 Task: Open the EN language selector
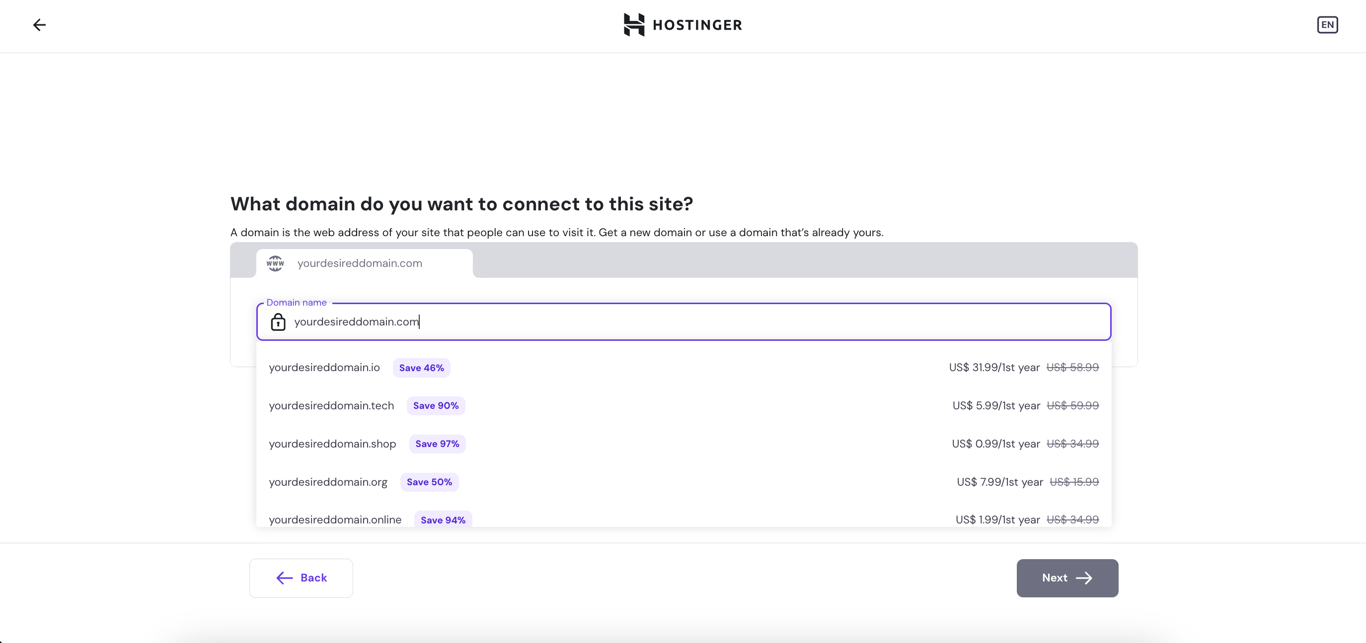coord(1327,24)
